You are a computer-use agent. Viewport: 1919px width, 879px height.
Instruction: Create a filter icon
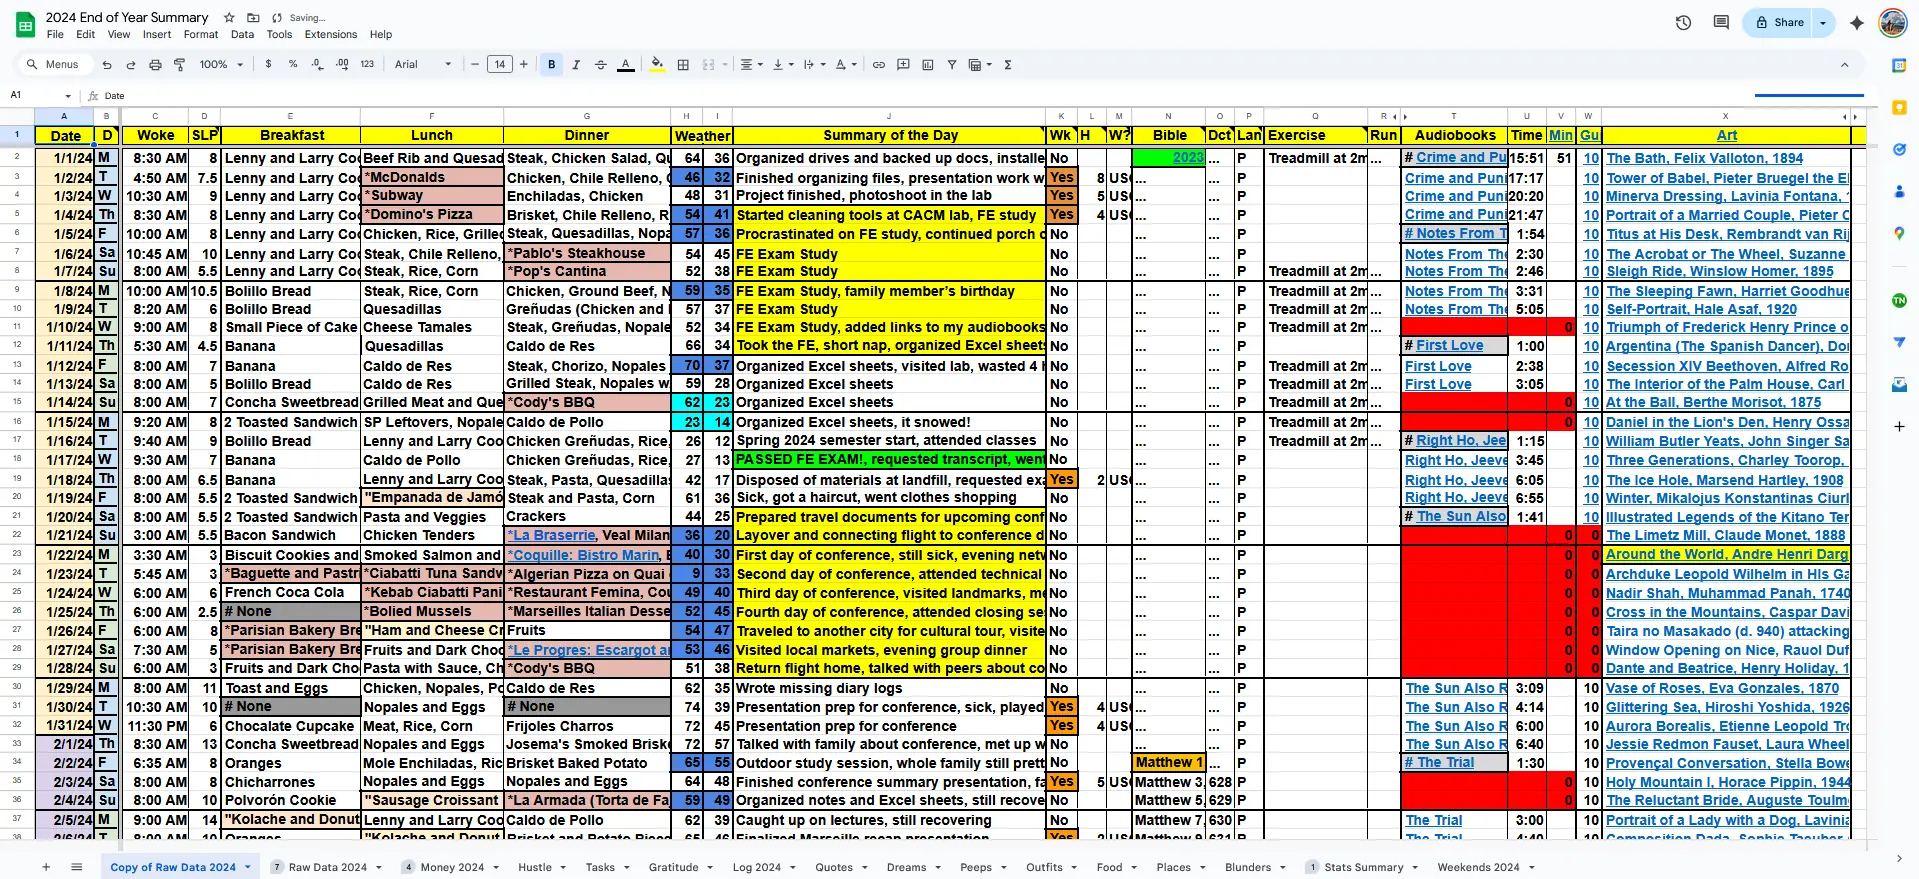click(x=952, y=65)
